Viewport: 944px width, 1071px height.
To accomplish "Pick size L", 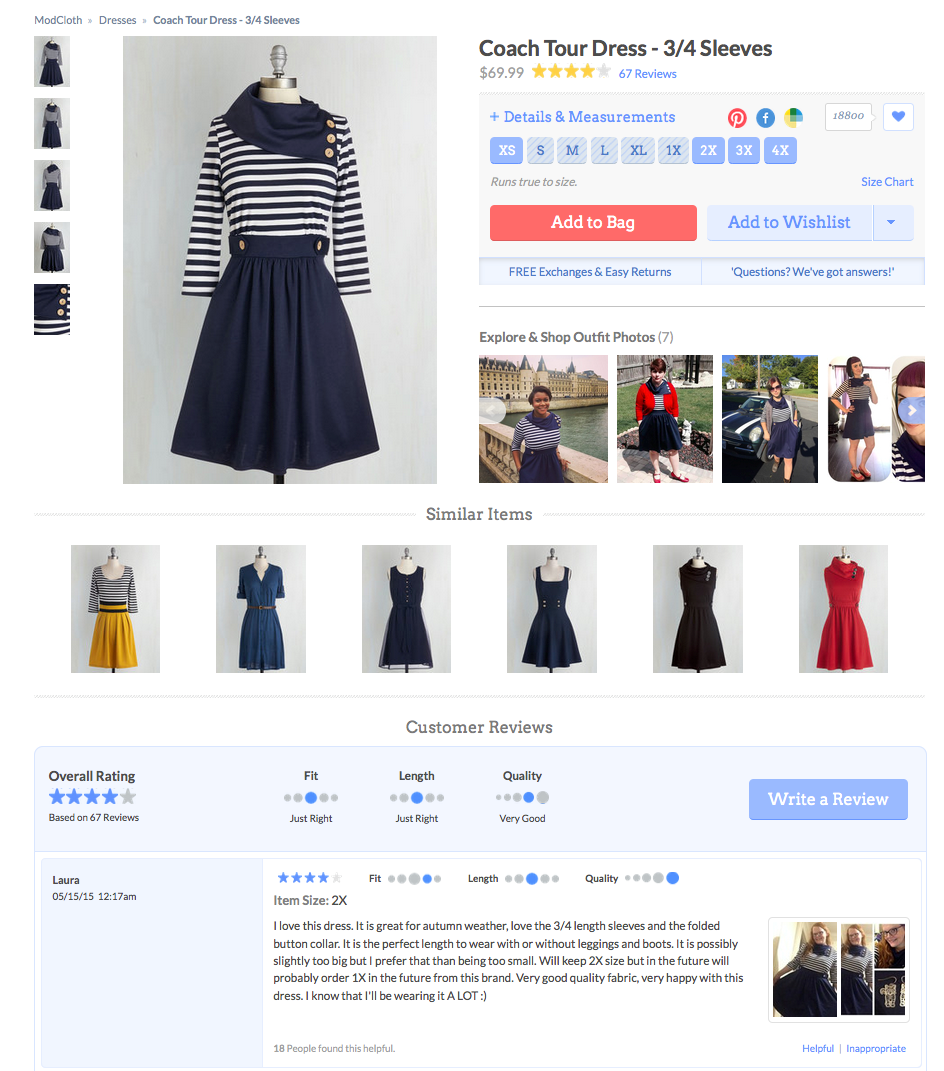I will tap(605, 150).
